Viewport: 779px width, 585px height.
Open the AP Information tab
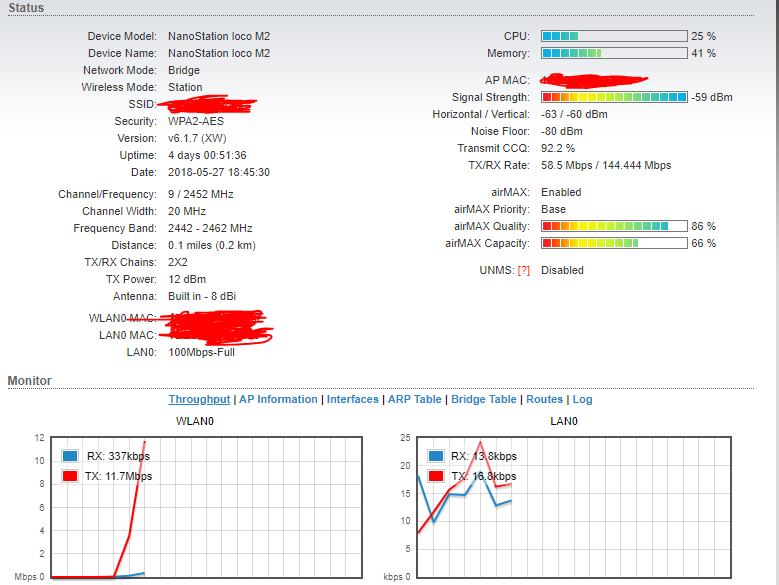coord(278,399)
